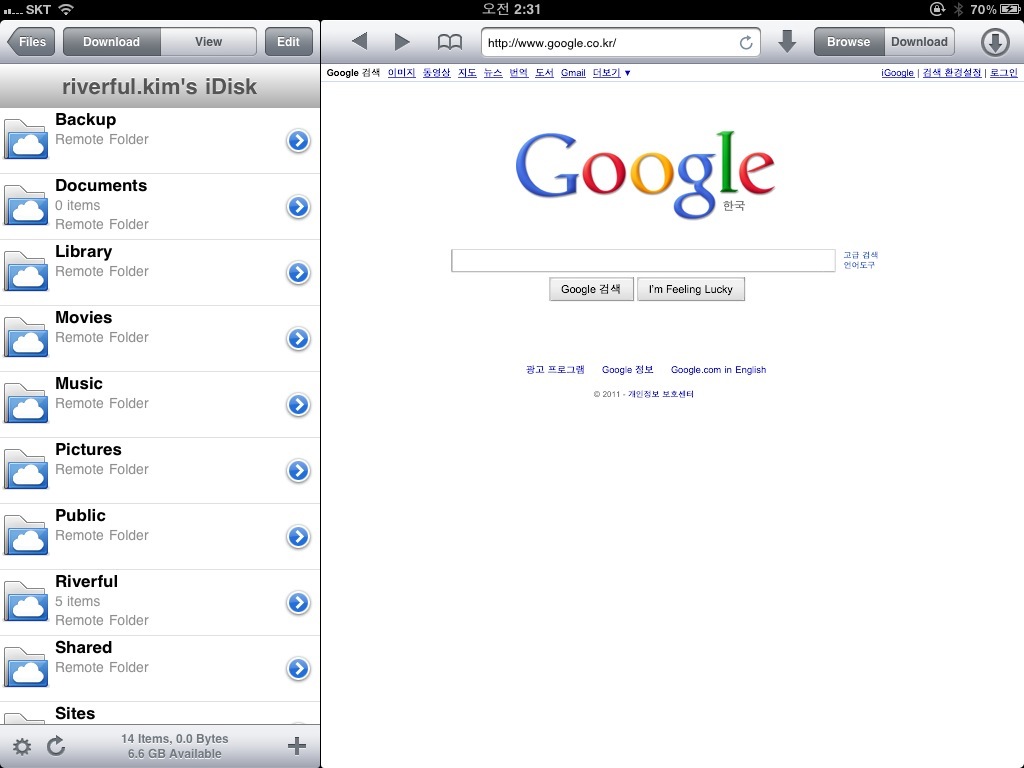Add new item with plus icon

(296, 746)
